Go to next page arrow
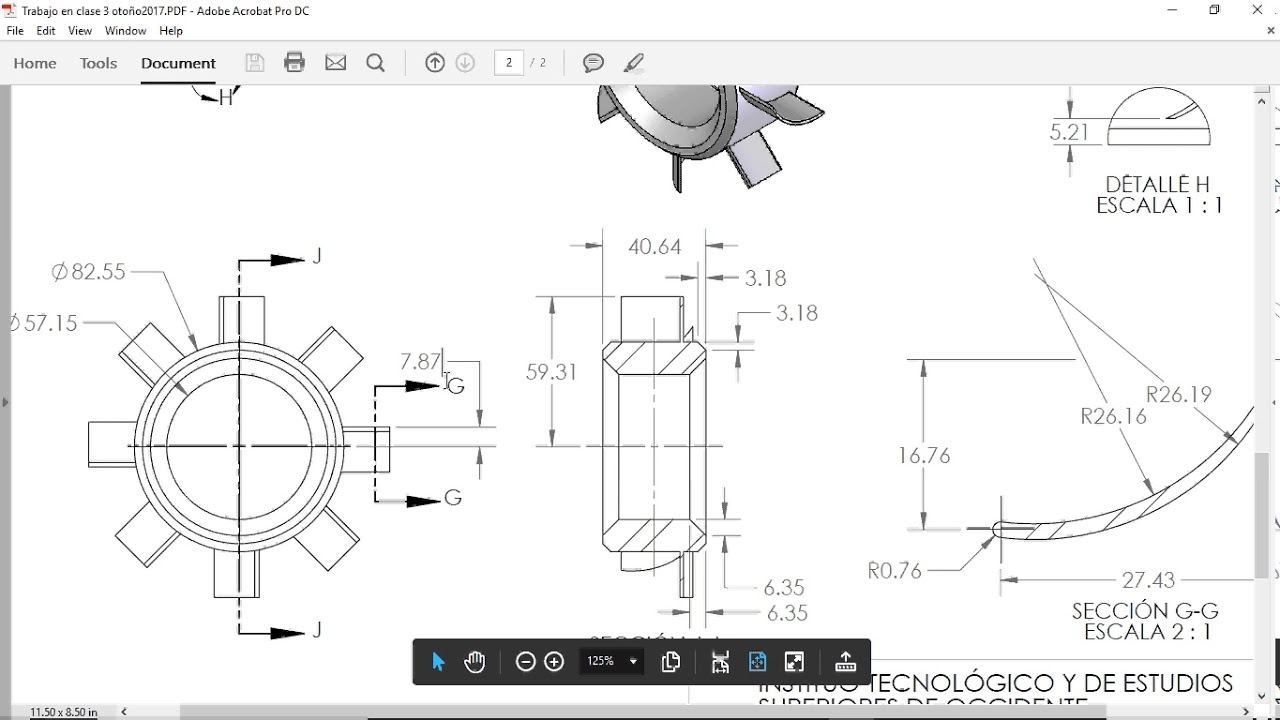The image size is (1280, 720). click(x=465, y=63)
